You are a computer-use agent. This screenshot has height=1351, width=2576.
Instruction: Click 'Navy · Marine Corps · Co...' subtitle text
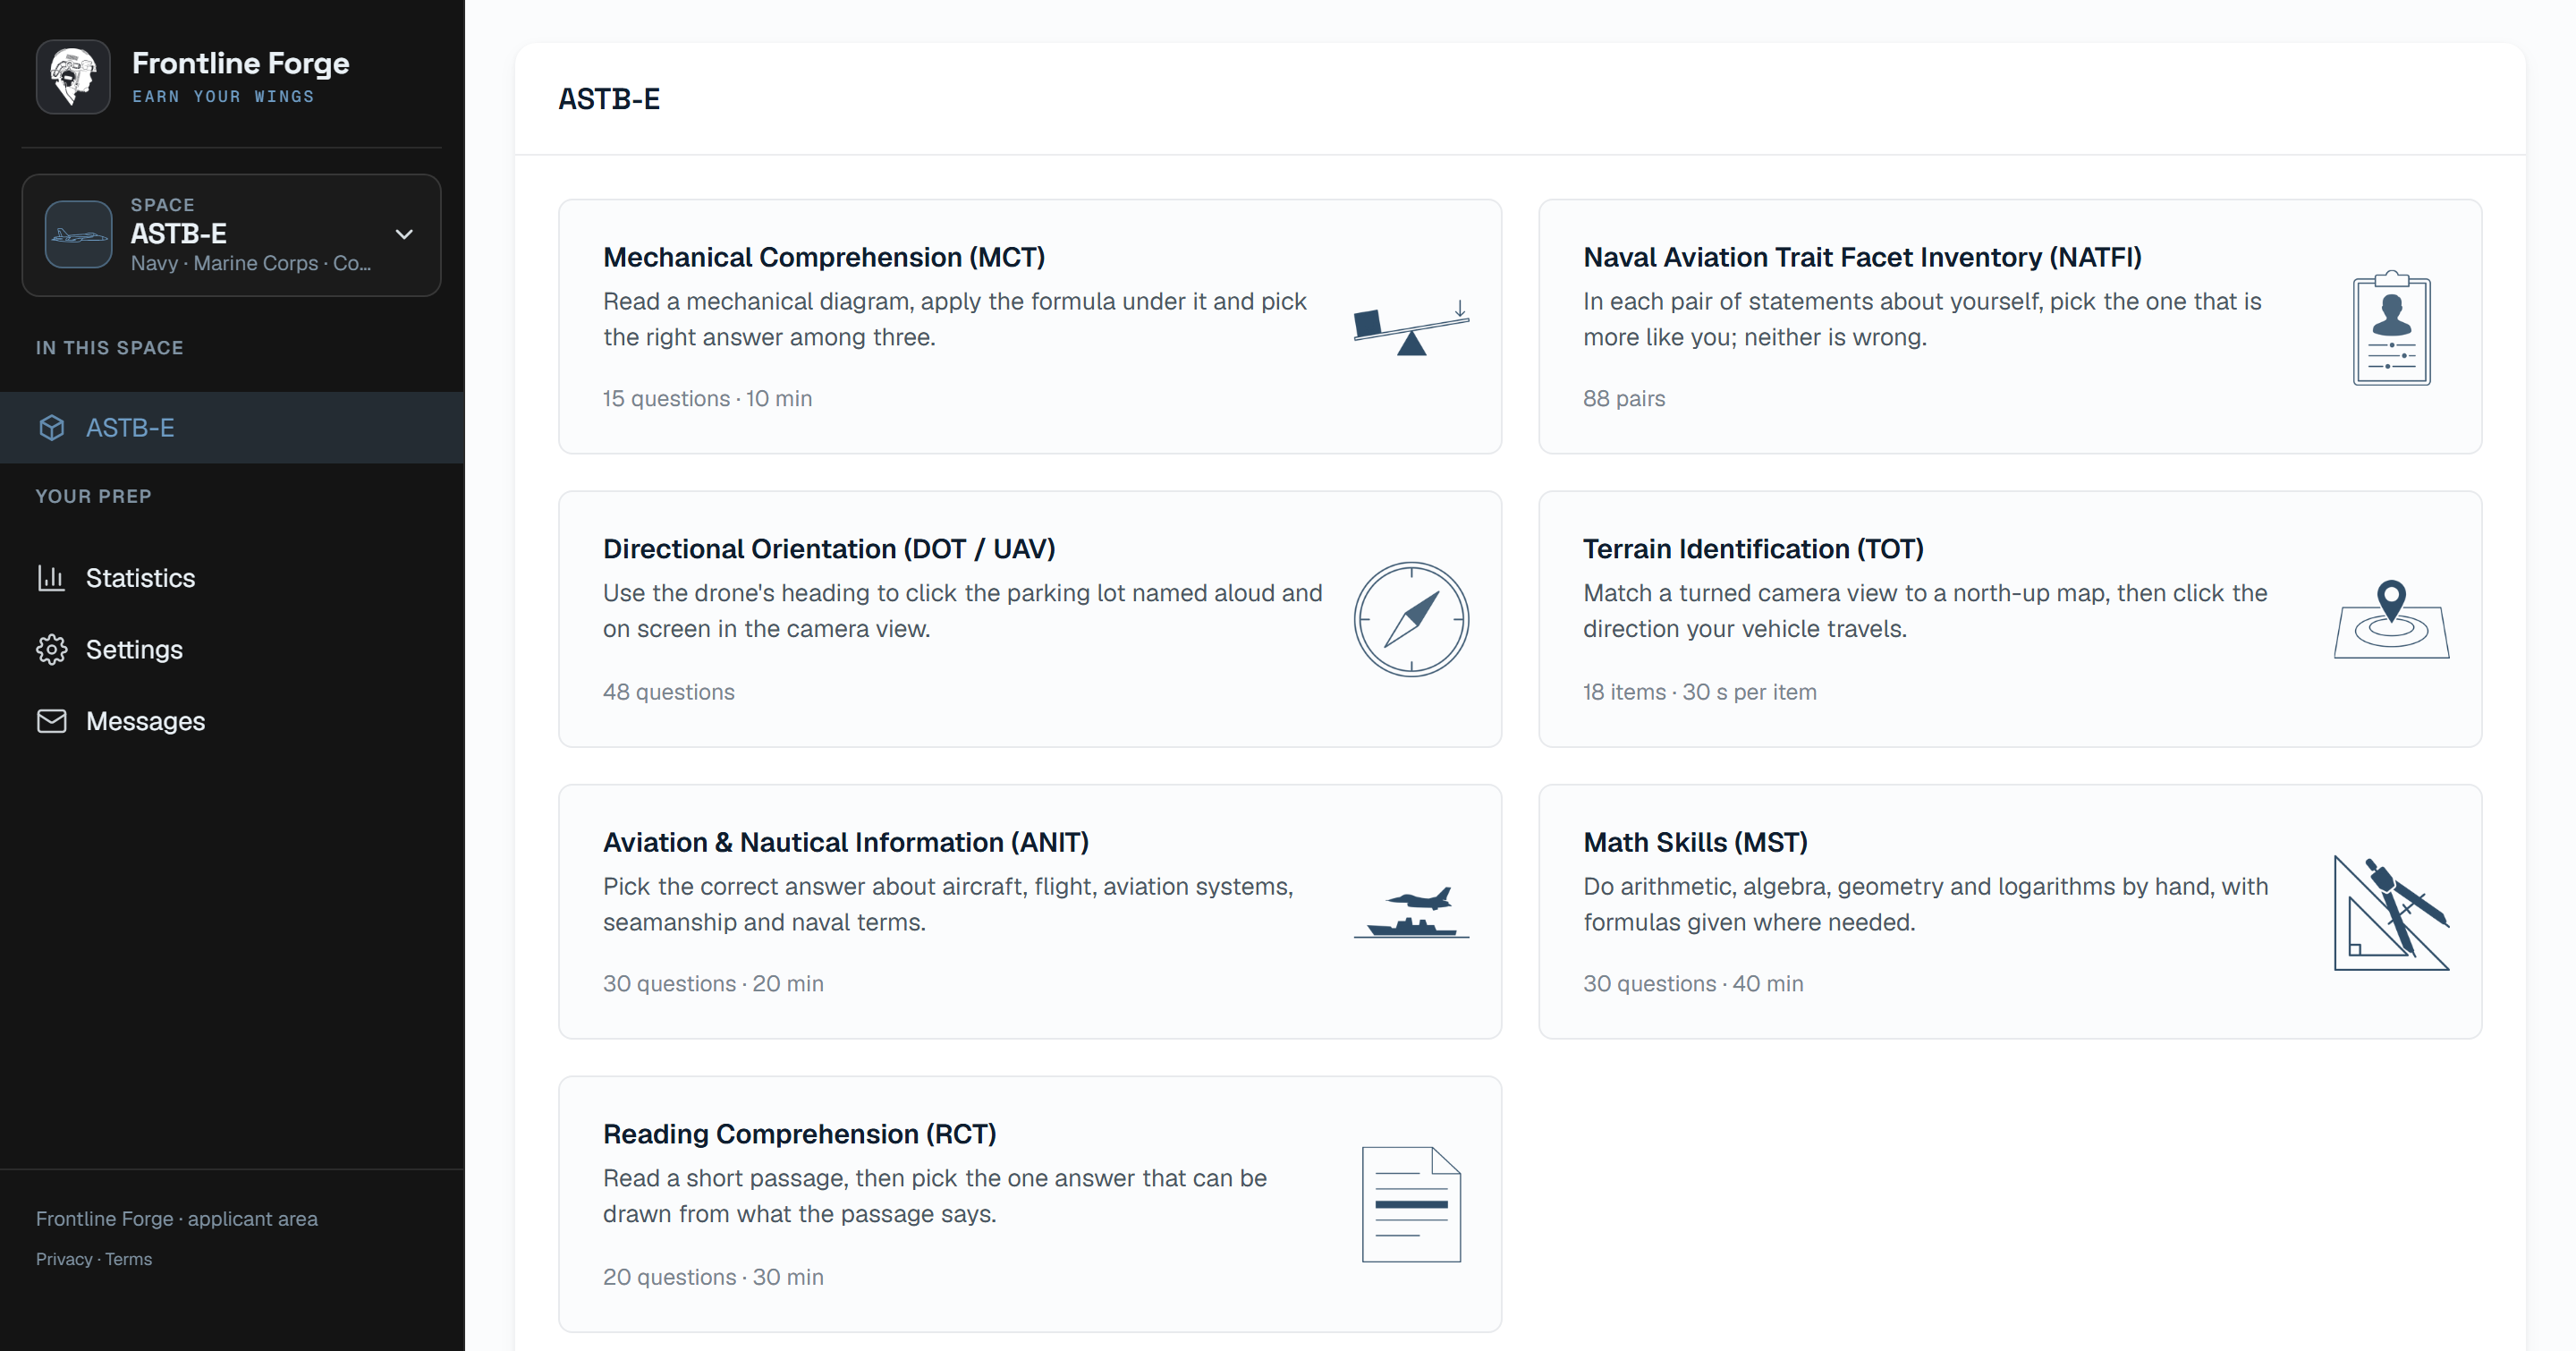pos(251,263)
